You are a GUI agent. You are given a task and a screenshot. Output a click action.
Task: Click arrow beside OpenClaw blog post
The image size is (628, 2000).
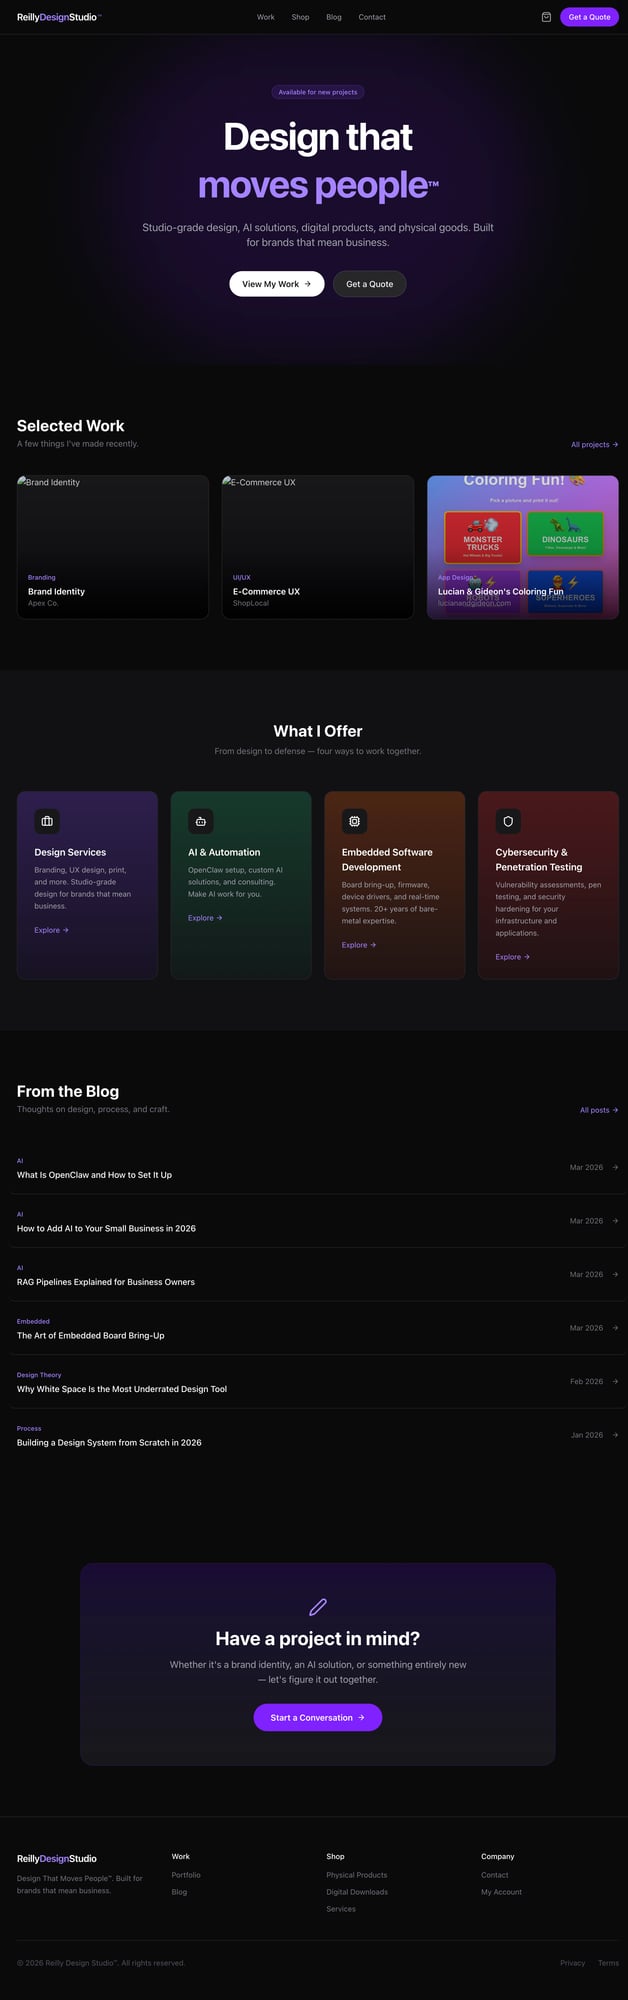615,1167
